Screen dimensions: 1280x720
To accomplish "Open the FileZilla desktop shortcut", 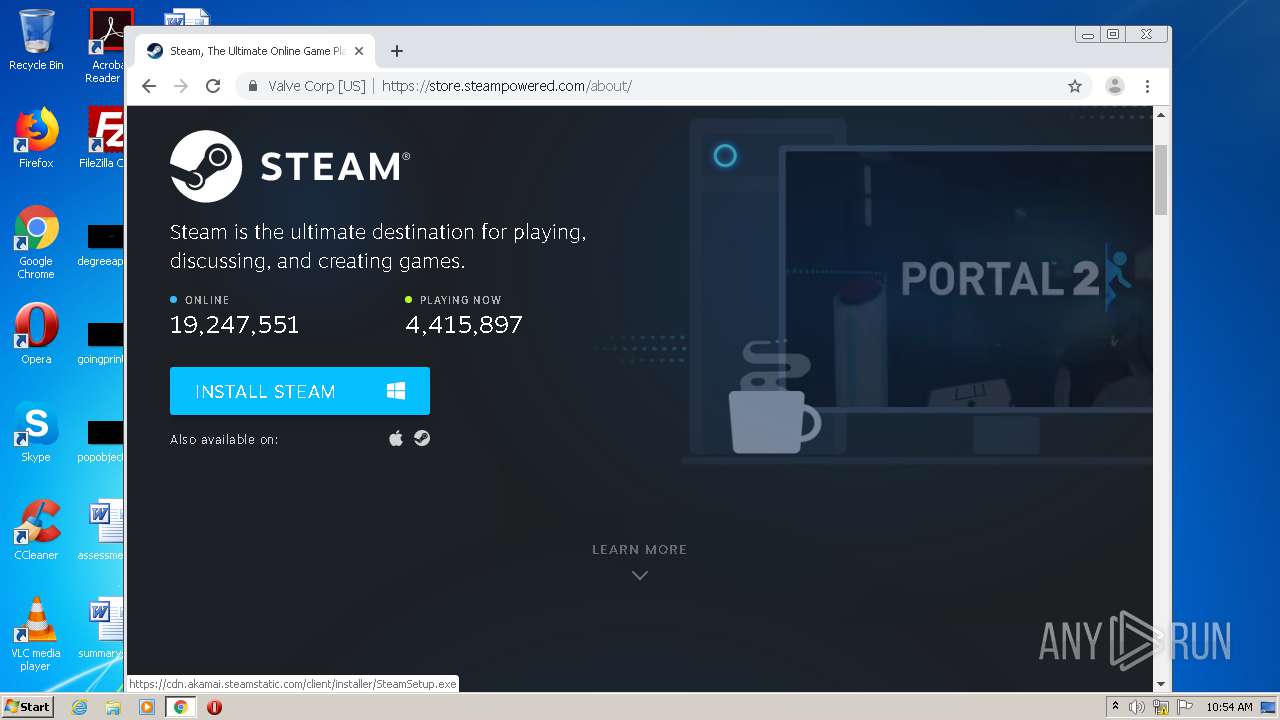I will [104, 138].
